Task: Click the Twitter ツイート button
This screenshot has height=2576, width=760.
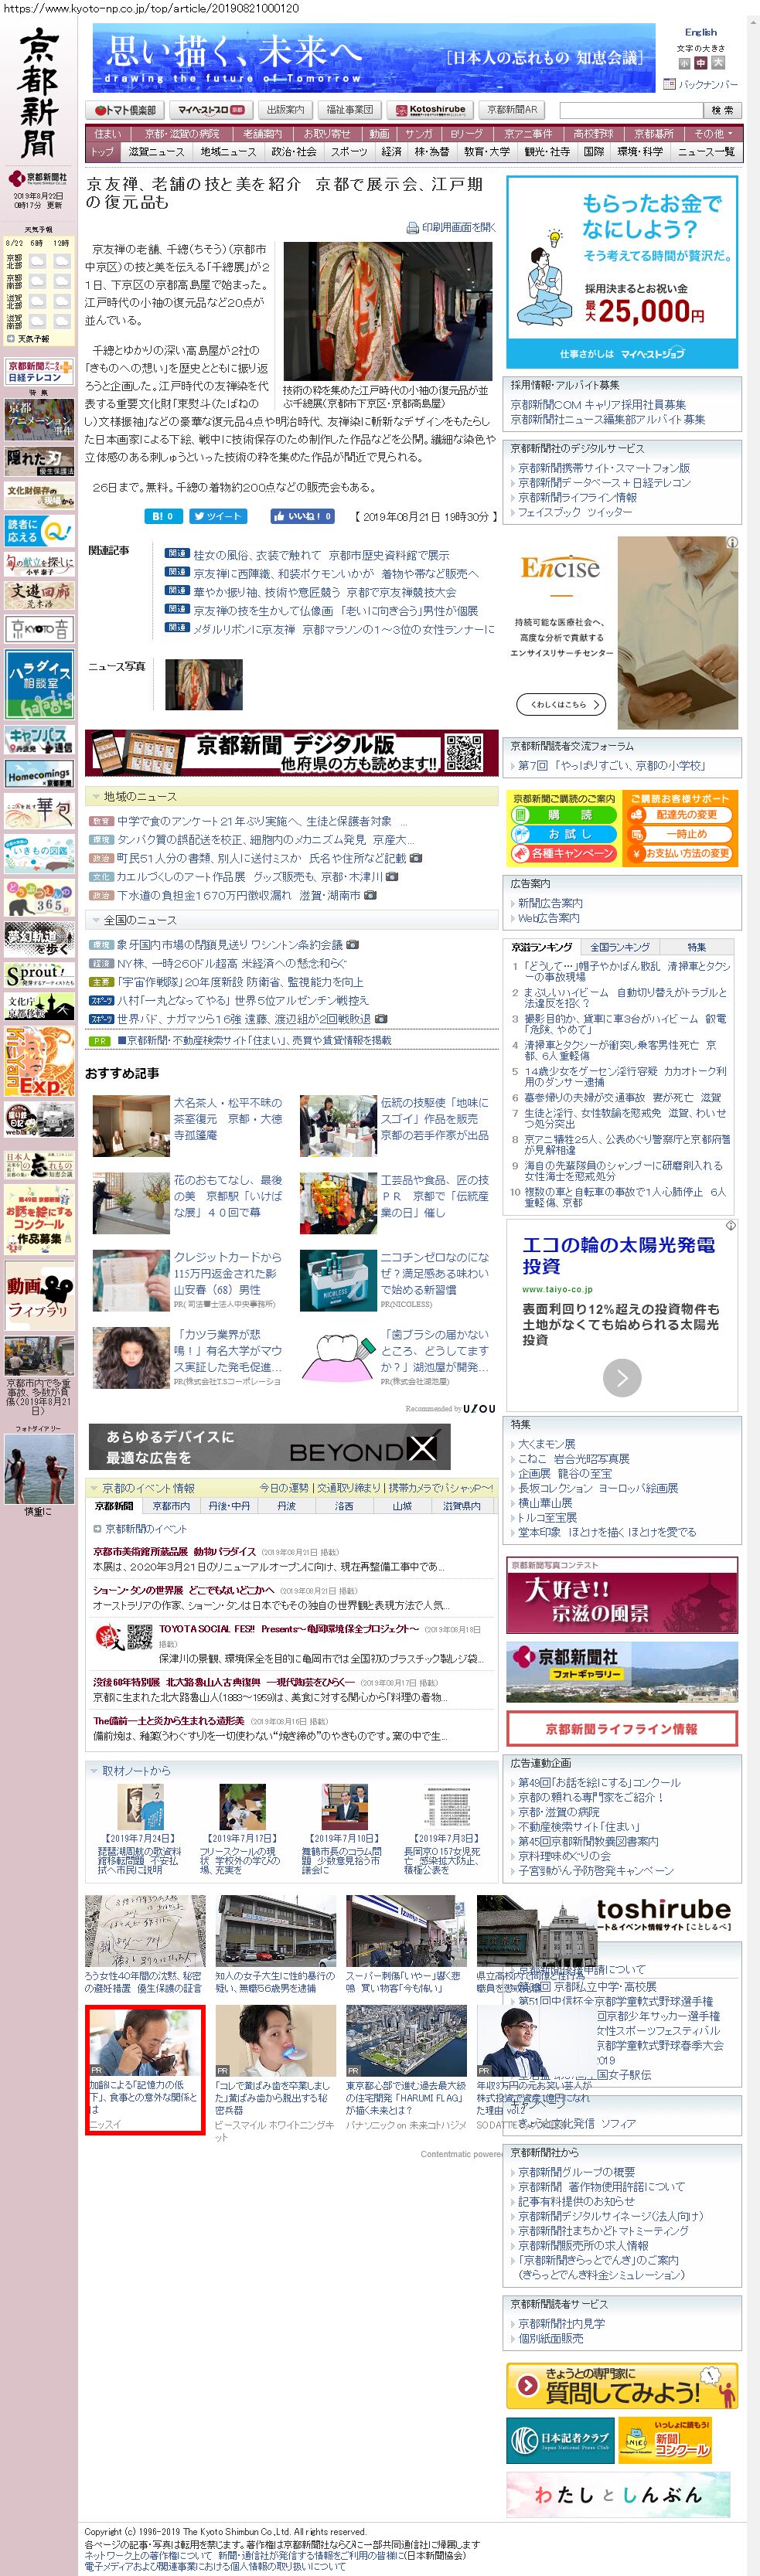Action: [x=218, y=516]
